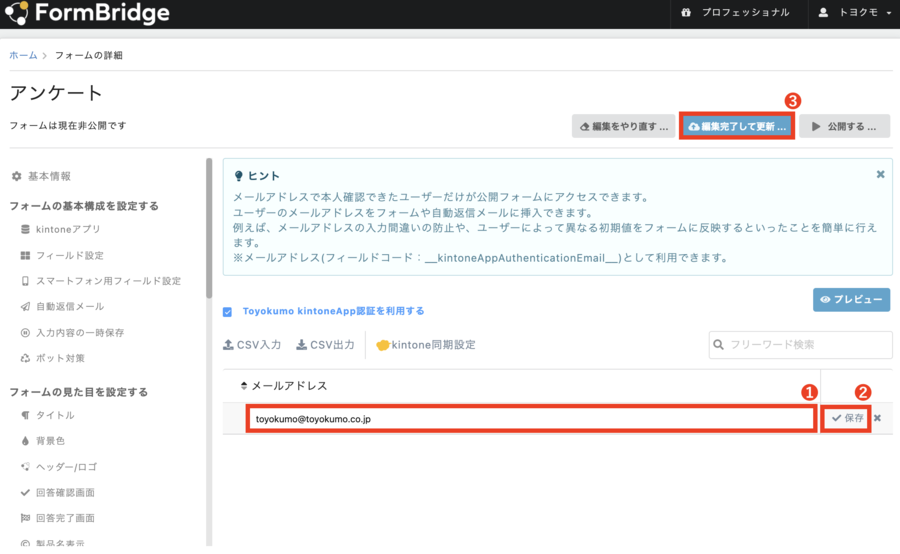The width and height of the screenshot is (900, 554).
Task: Click フォームは現在非公開です status text
Action: [x=68, y=126]
